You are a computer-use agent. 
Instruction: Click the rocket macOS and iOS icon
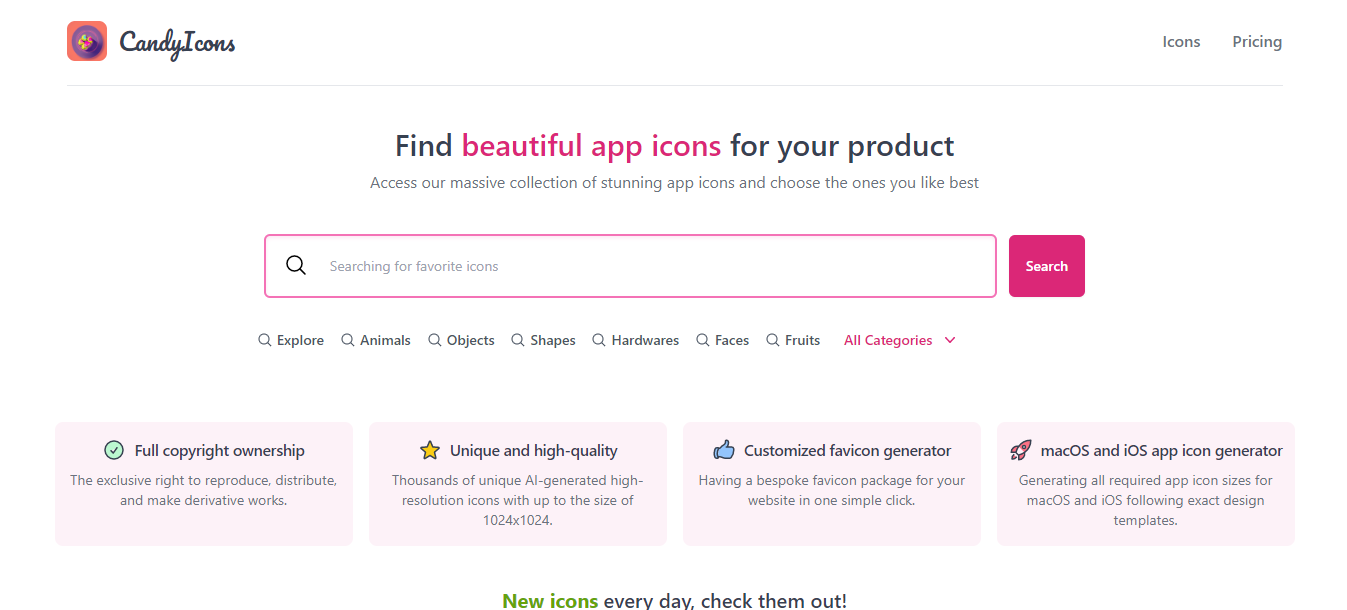pyautogui.click(x=1021, y=450)
